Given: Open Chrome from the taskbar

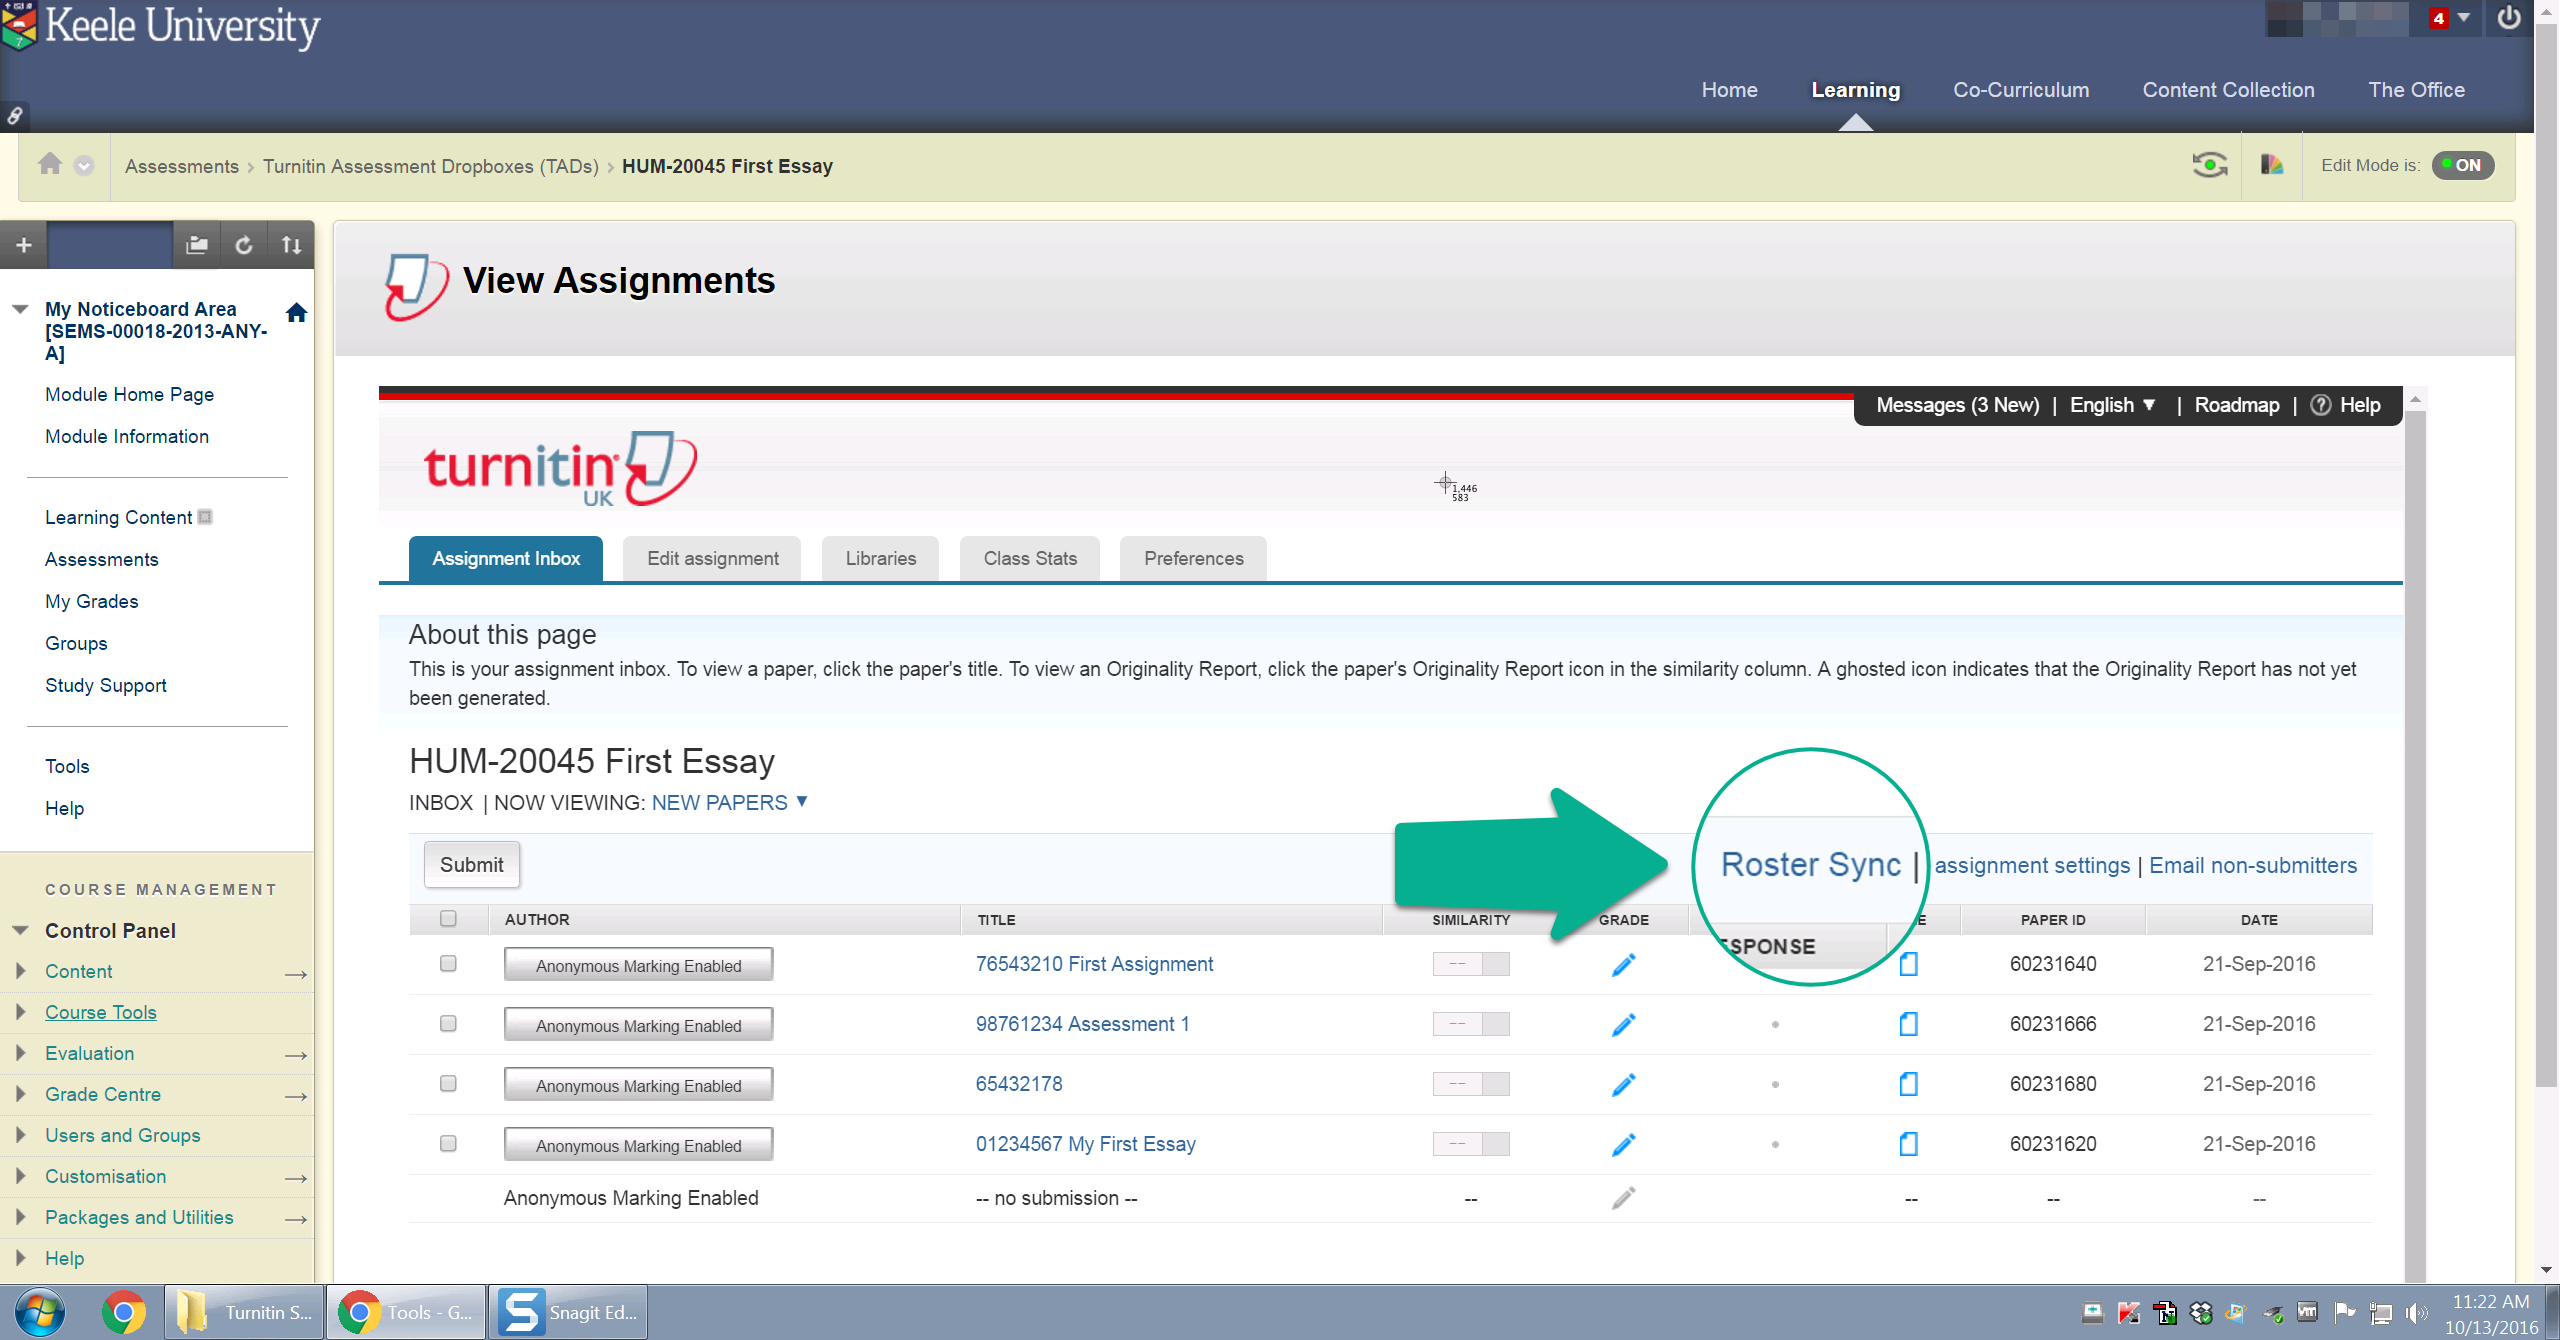Looking at the screenshot, I should (124, 1312).
